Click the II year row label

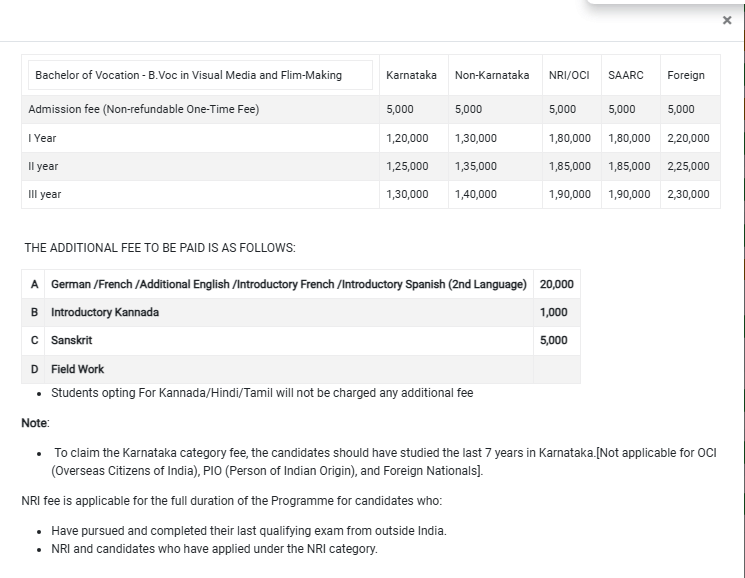[x=44, y=166]
